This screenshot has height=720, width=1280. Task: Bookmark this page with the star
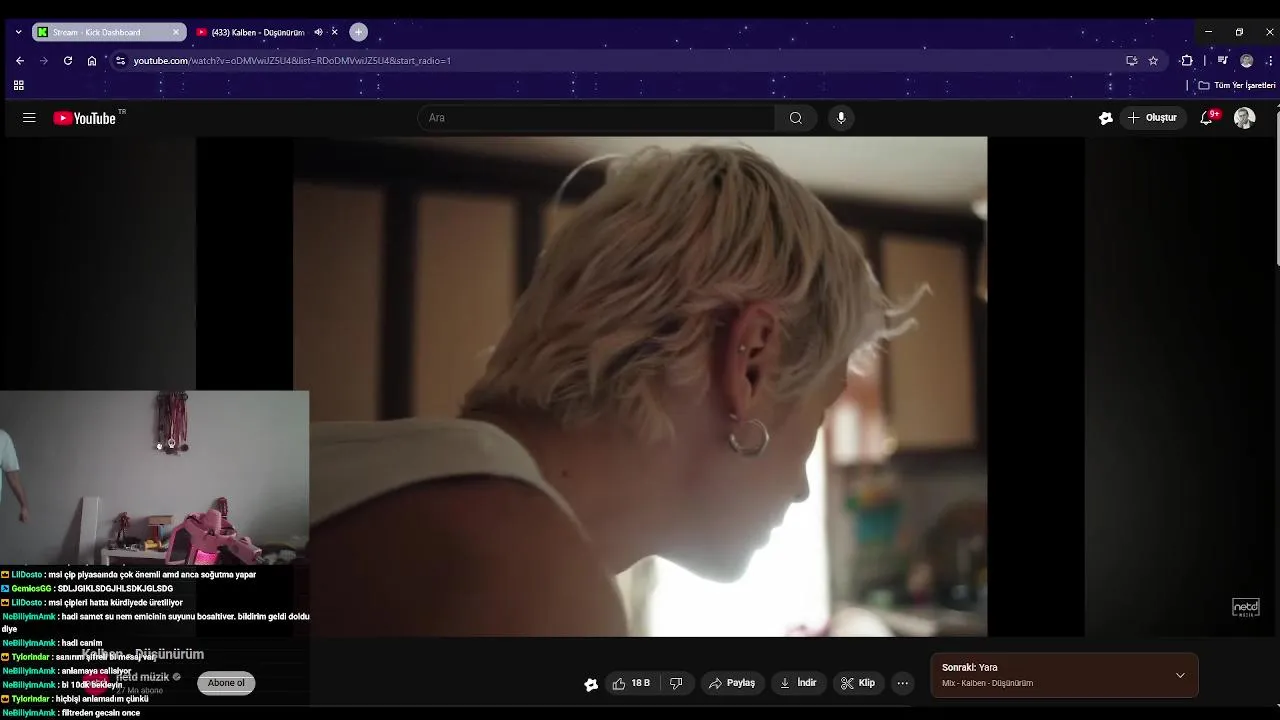[x=1153, y=61]
